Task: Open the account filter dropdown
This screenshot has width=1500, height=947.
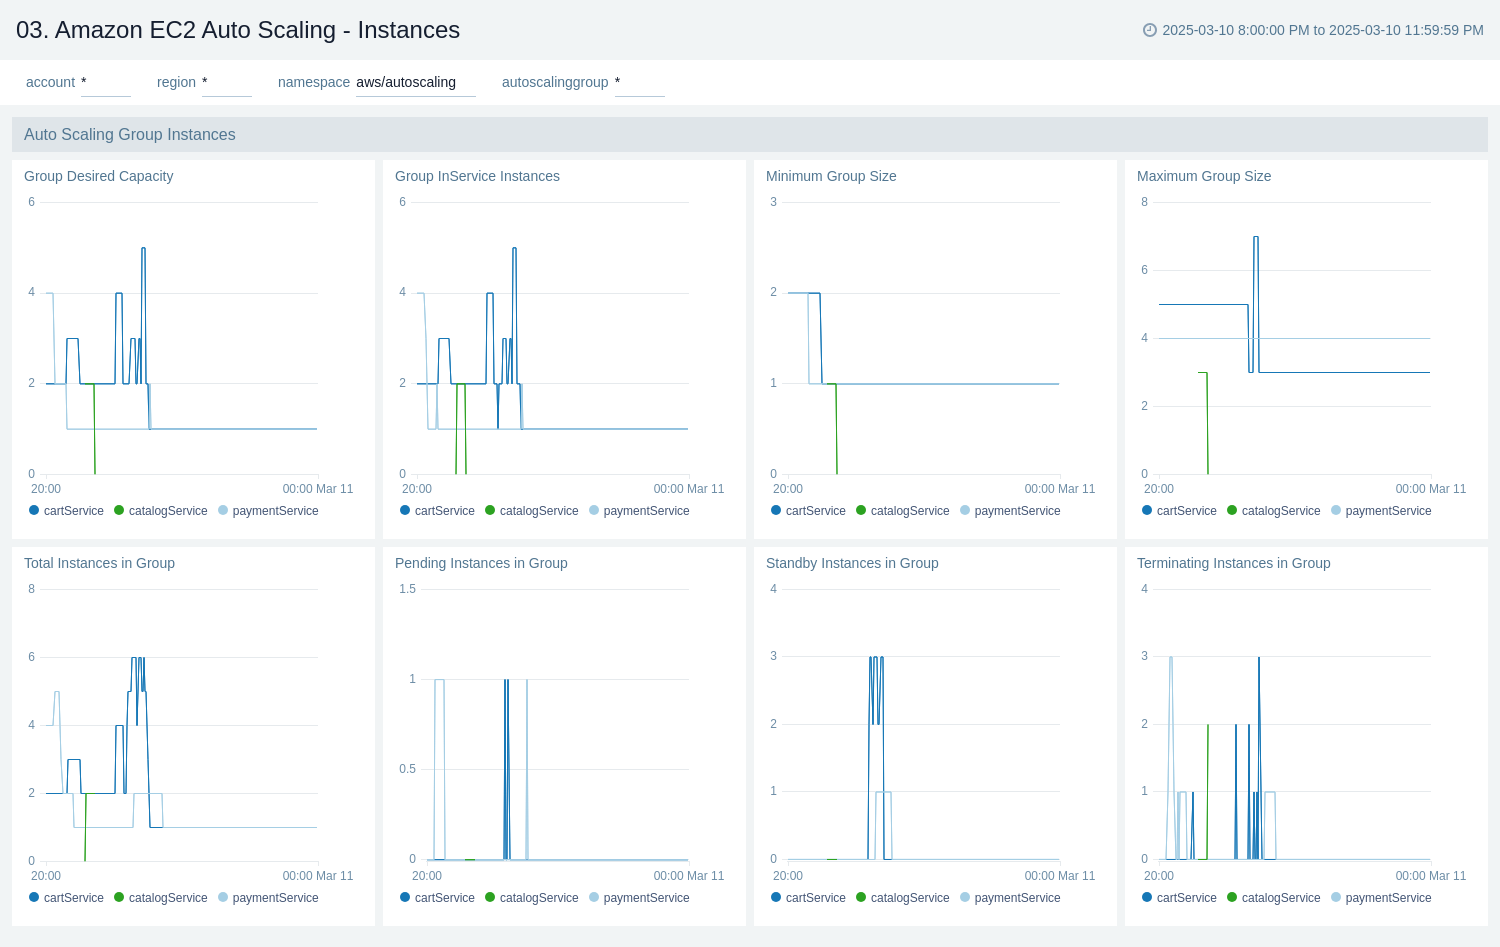Action: (x=106, y=82)
